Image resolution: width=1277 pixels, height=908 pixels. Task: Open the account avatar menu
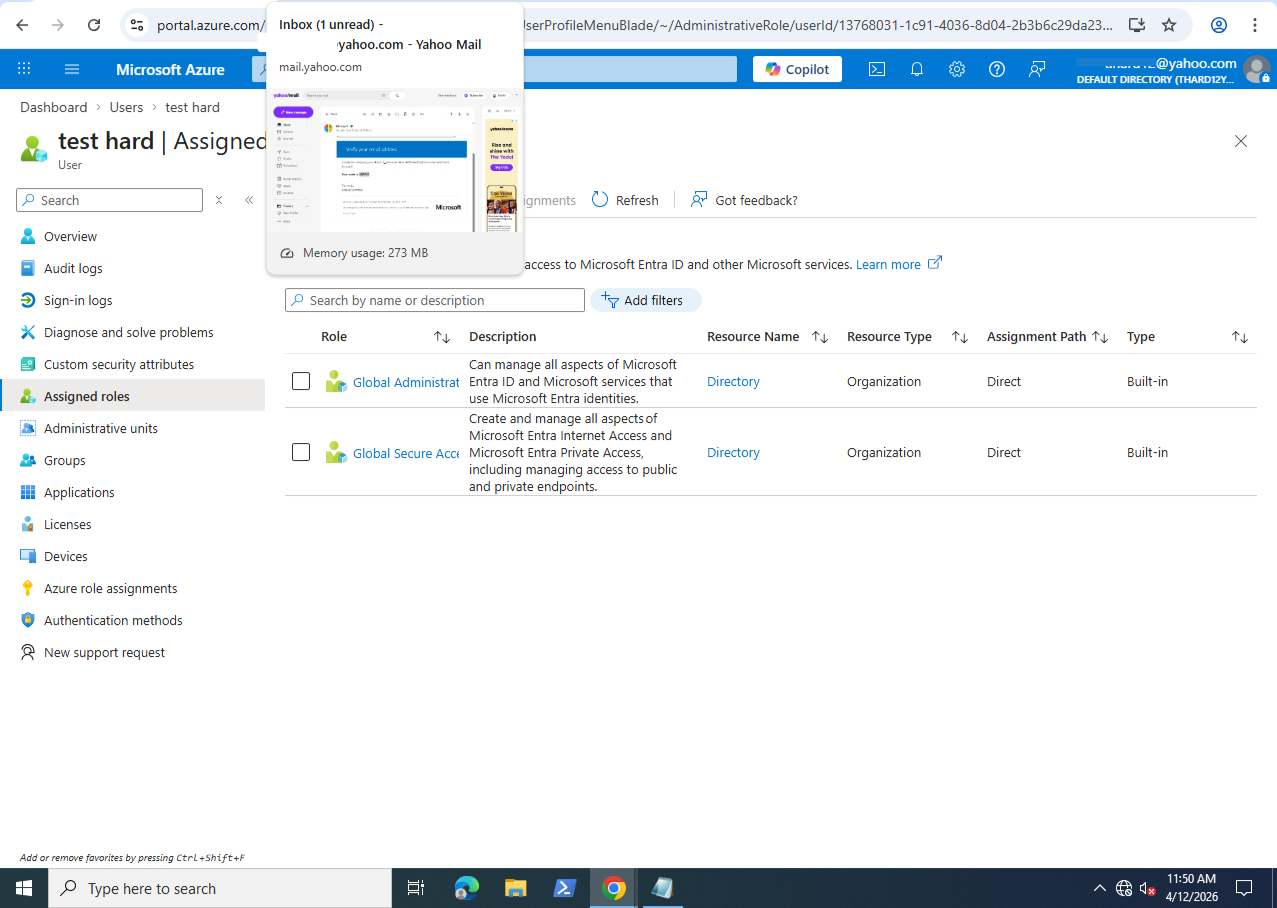[1256, 69]
